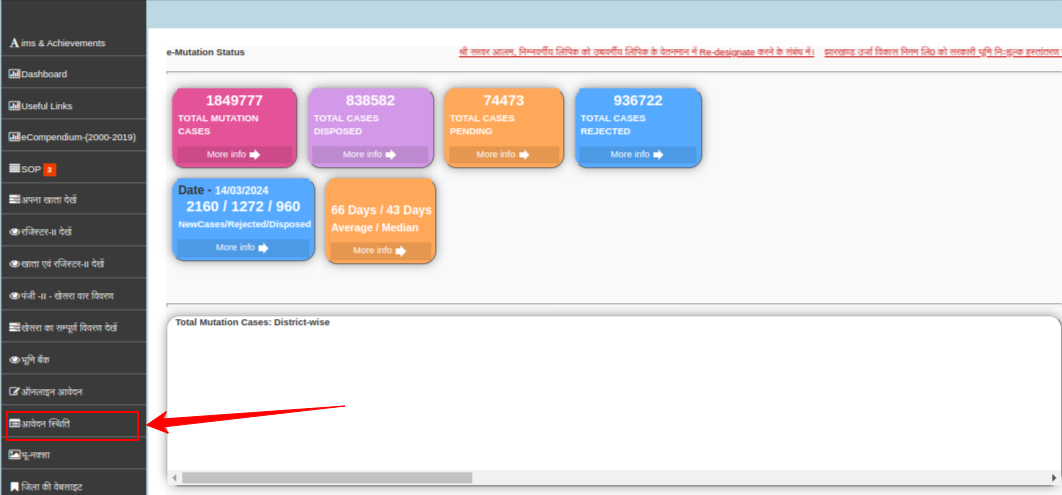The width and height of the screenshot is (1062, 495).
Task: Click arrow icon on Total Mutation Cases card
Action: click(x=255, y=154)
